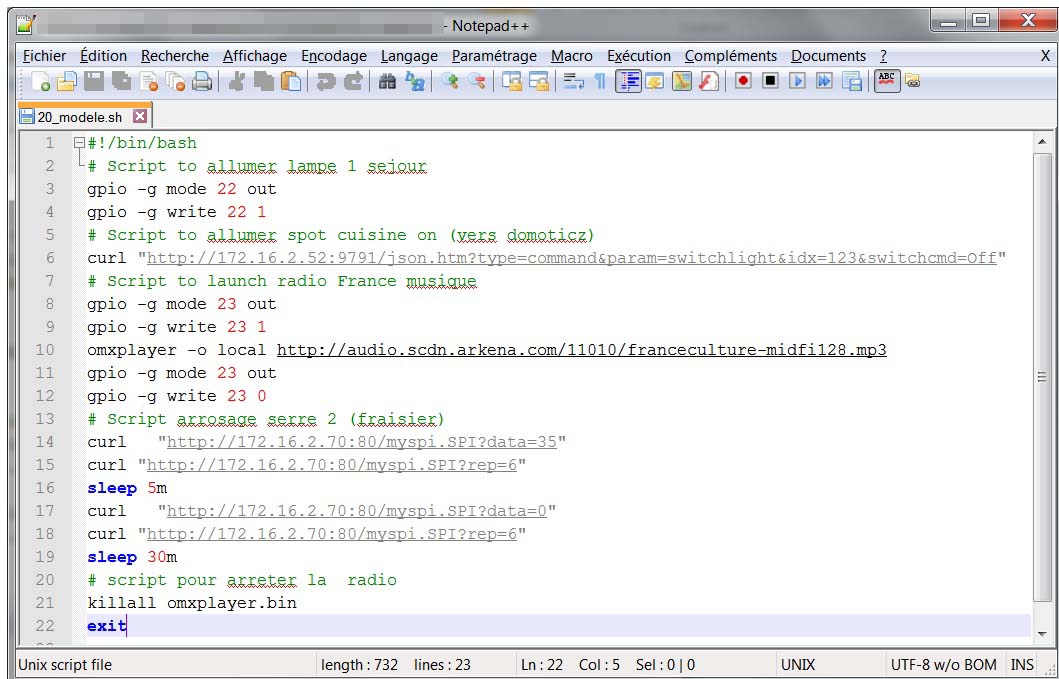
Task: Open the Replace dialog icon
Action: pos(415,82)
